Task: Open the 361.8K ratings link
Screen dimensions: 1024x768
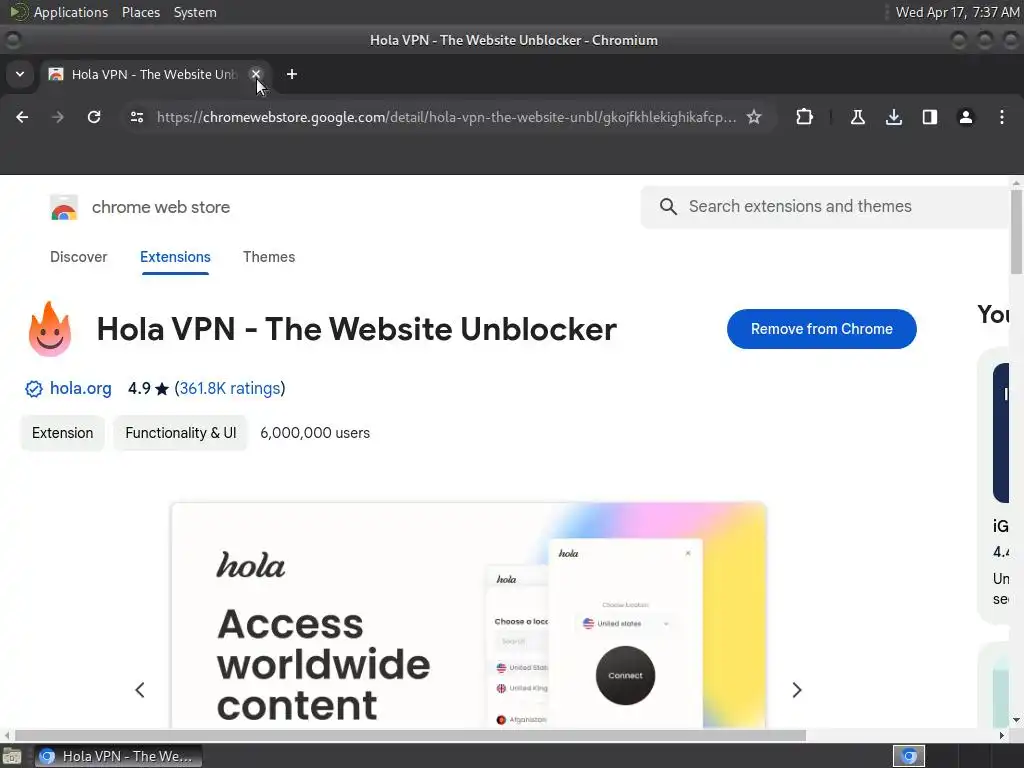Action: click(x=230, y=388)
